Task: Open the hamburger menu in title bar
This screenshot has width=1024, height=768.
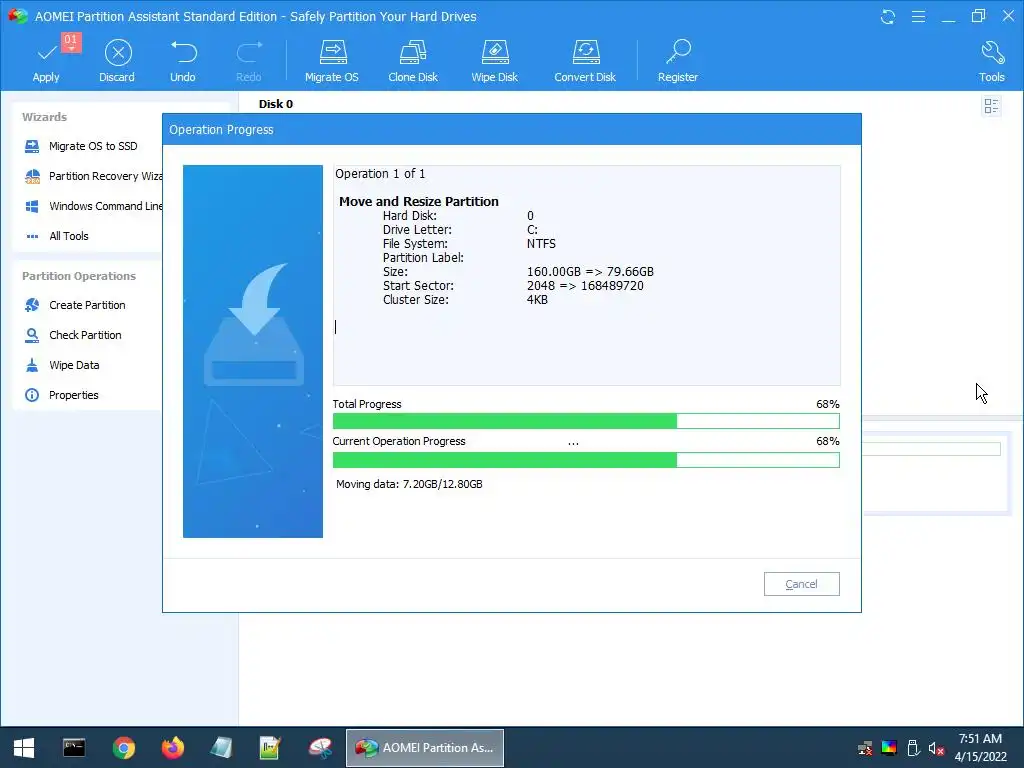Action: pyautogui.click(x=918, y=17)
